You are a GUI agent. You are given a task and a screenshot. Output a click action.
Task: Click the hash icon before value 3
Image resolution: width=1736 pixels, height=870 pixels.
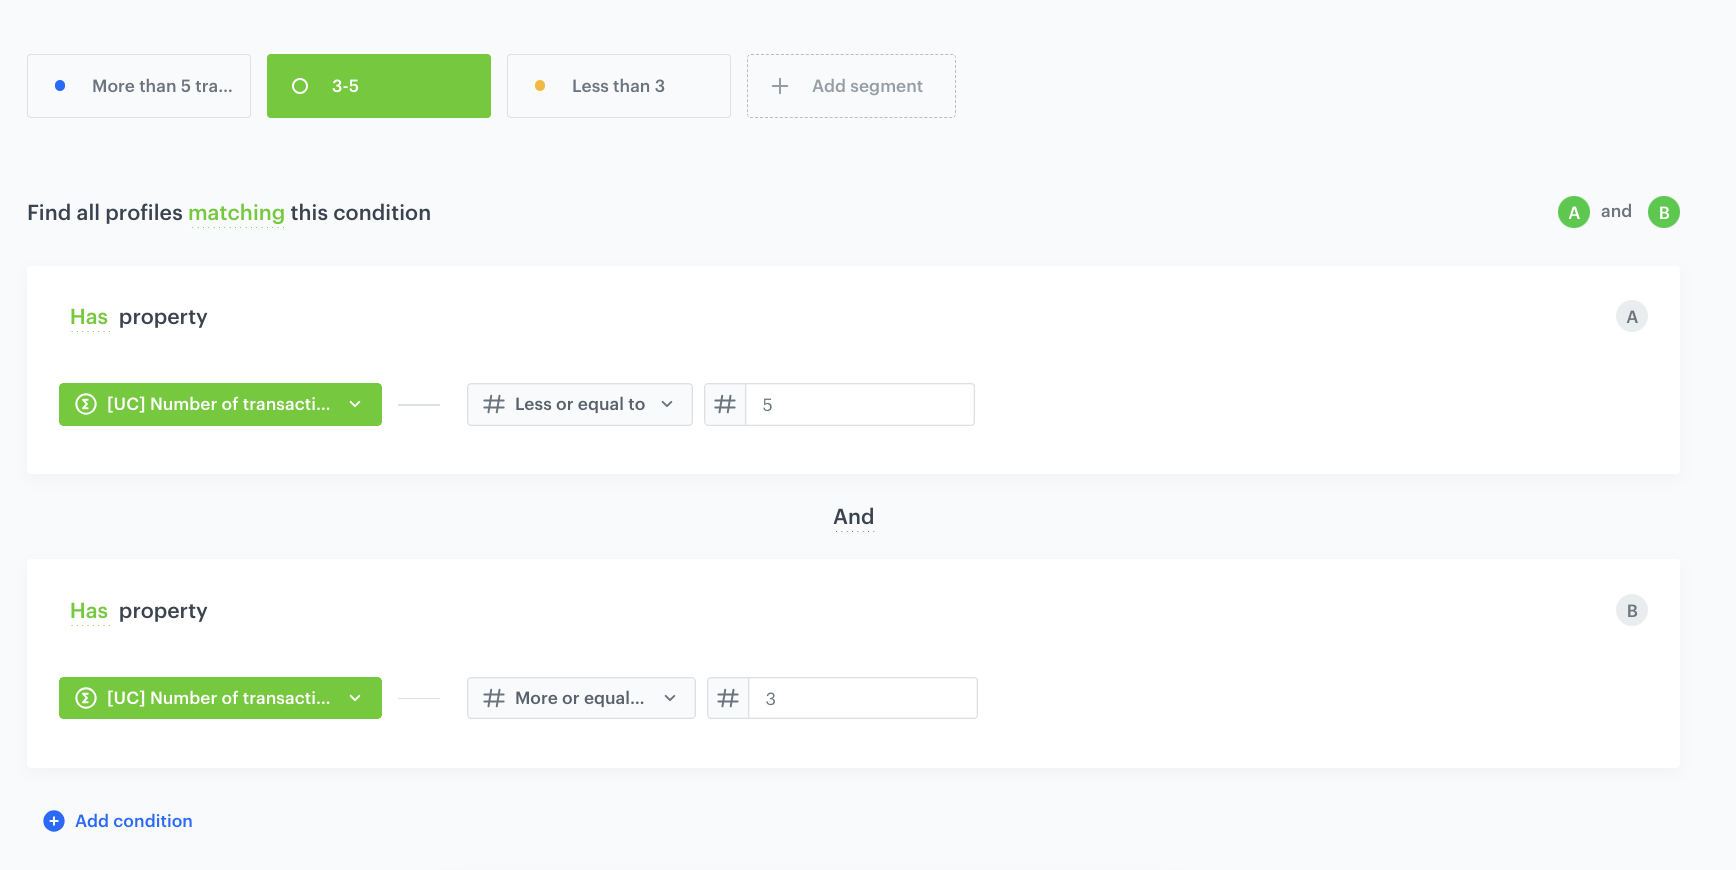[728, 699]
